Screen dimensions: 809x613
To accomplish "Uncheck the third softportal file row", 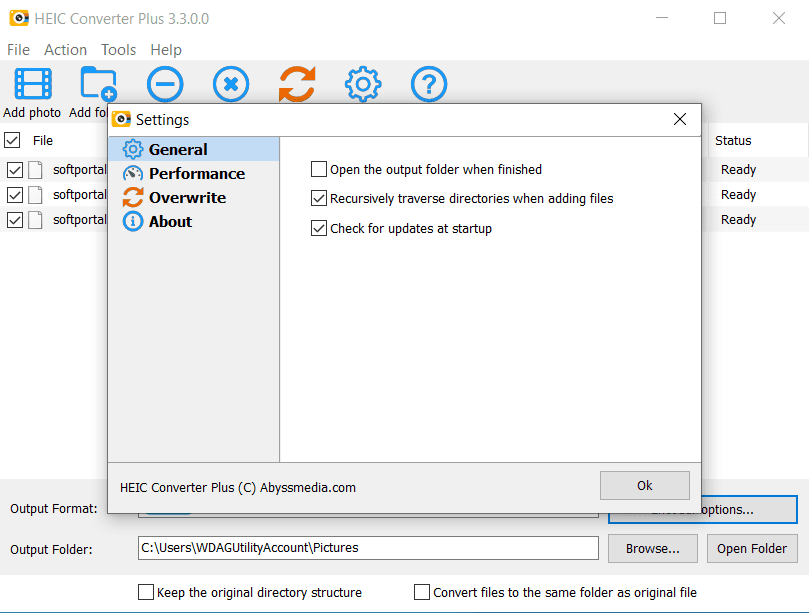I will click(15, 220).
